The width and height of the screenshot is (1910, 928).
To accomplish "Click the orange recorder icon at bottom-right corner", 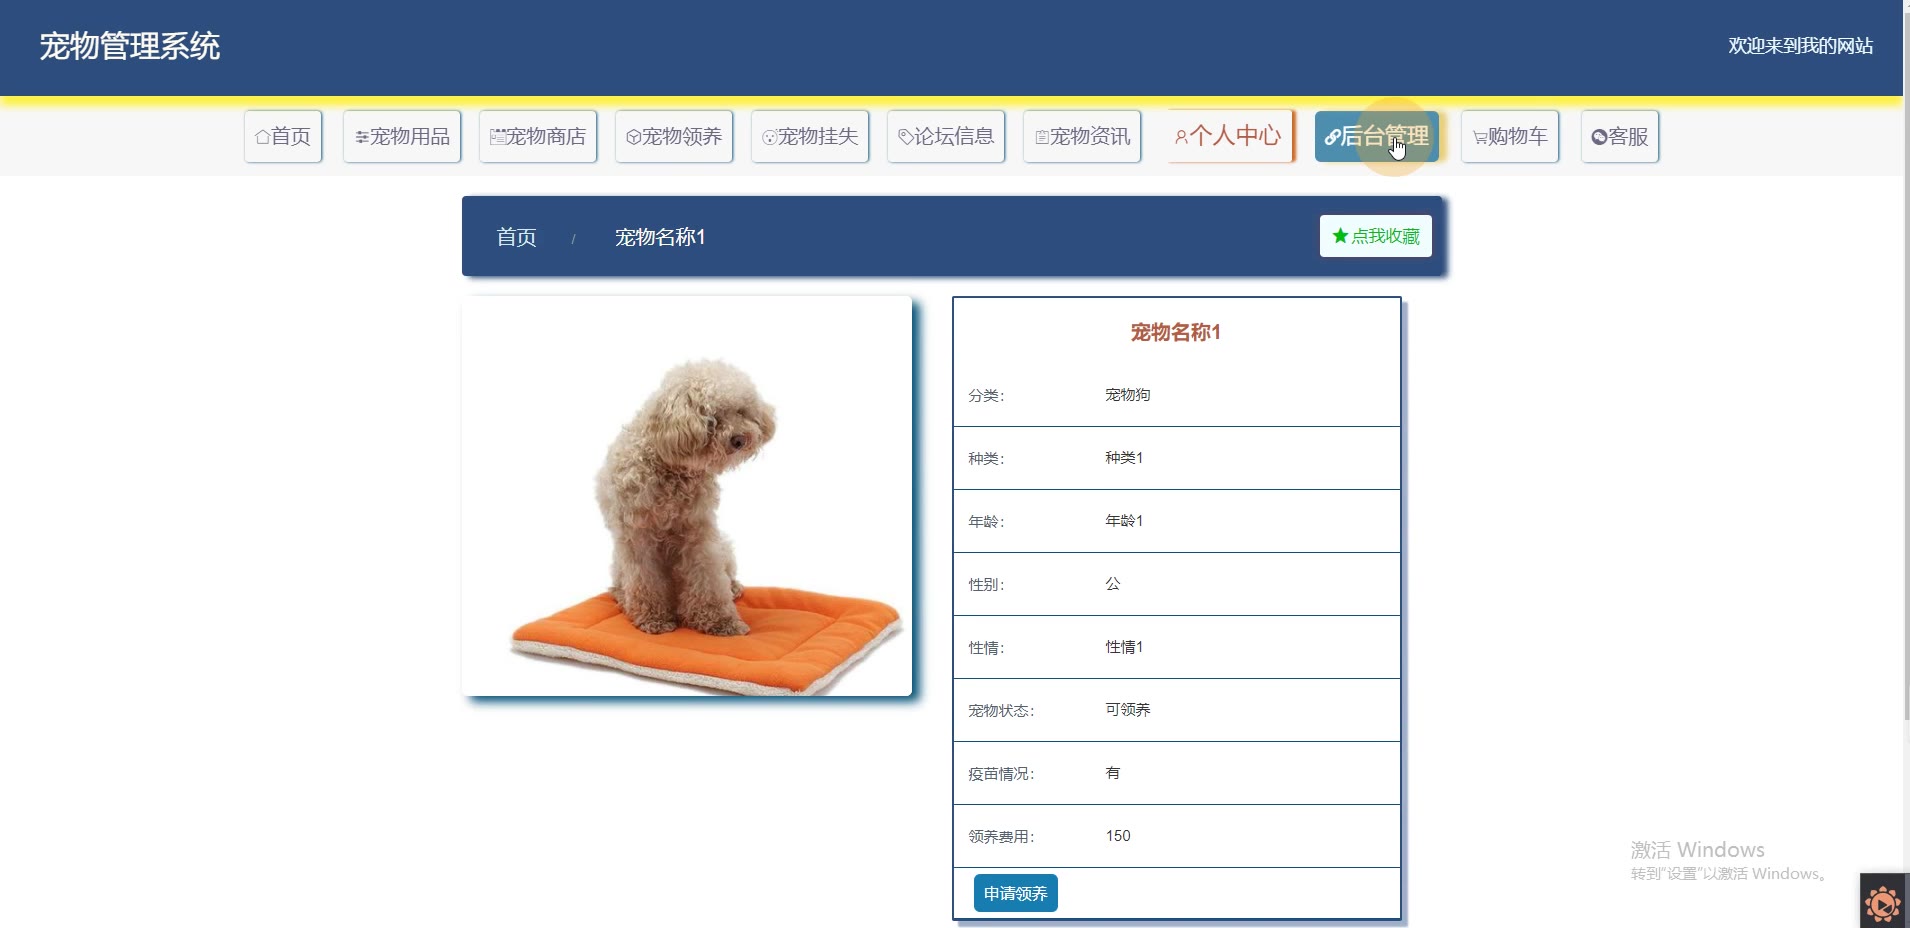I will (x=1883, y=903).
